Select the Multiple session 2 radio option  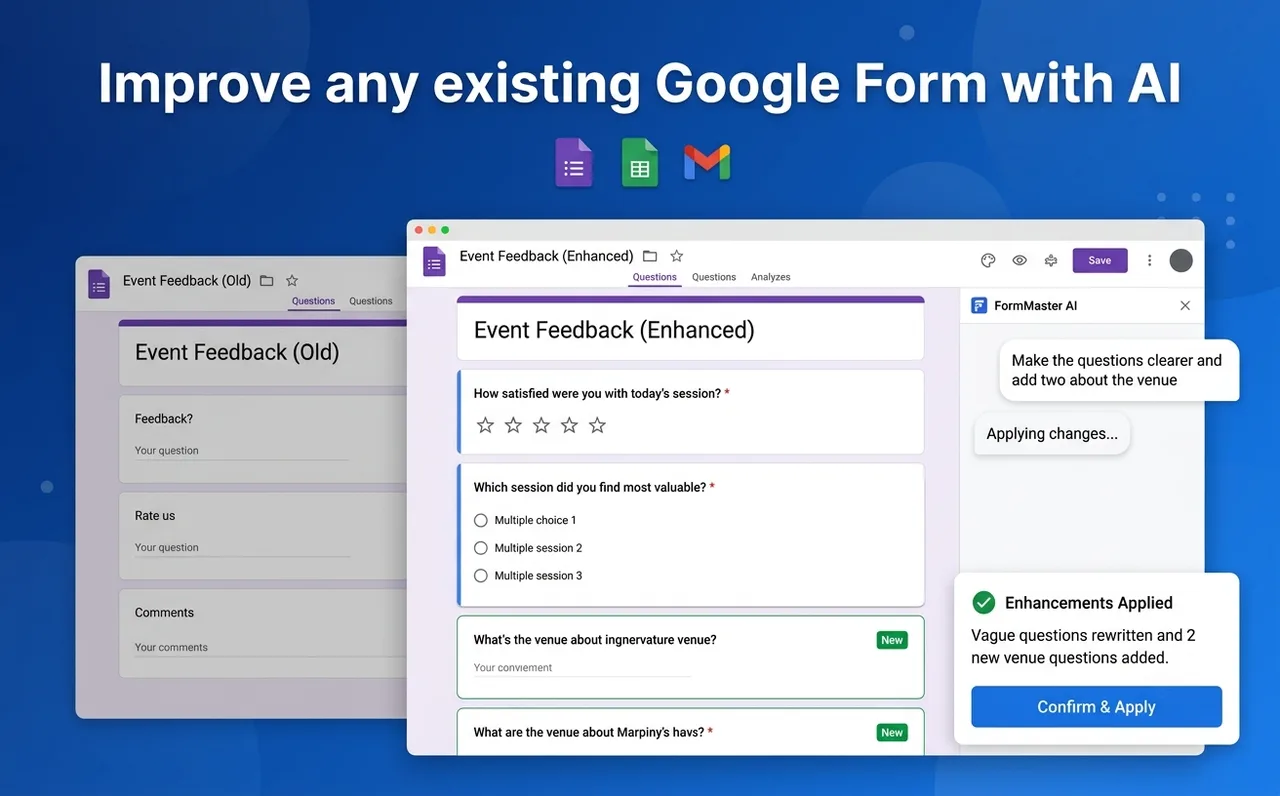(481, 548)
